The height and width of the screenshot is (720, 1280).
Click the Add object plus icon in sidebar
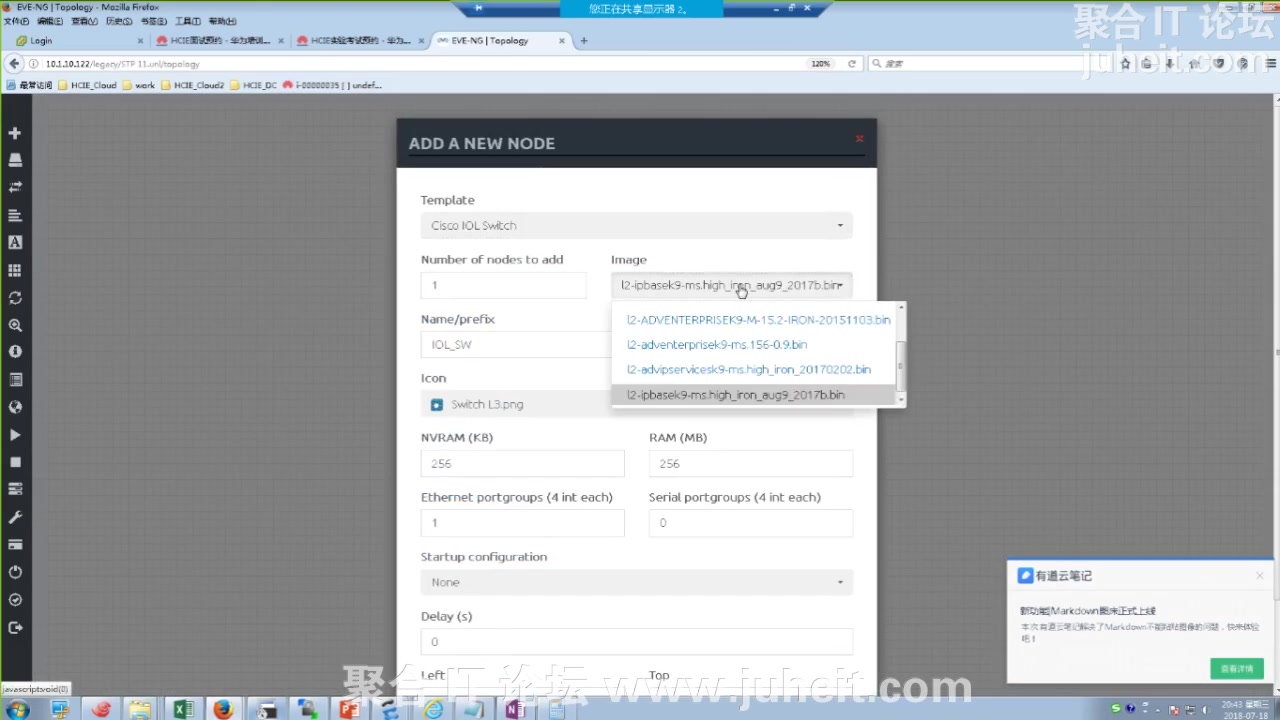click(x=15, y=133)
